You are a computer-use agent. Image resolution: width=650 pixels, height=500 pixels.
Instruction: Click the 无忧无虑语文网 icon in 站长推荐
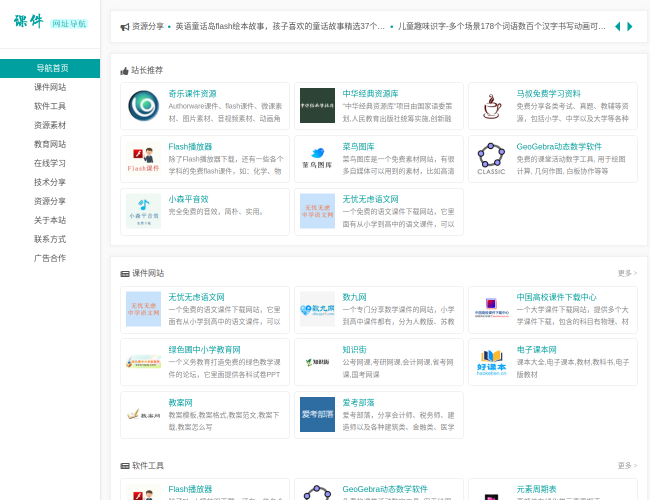tap(318, 211)
